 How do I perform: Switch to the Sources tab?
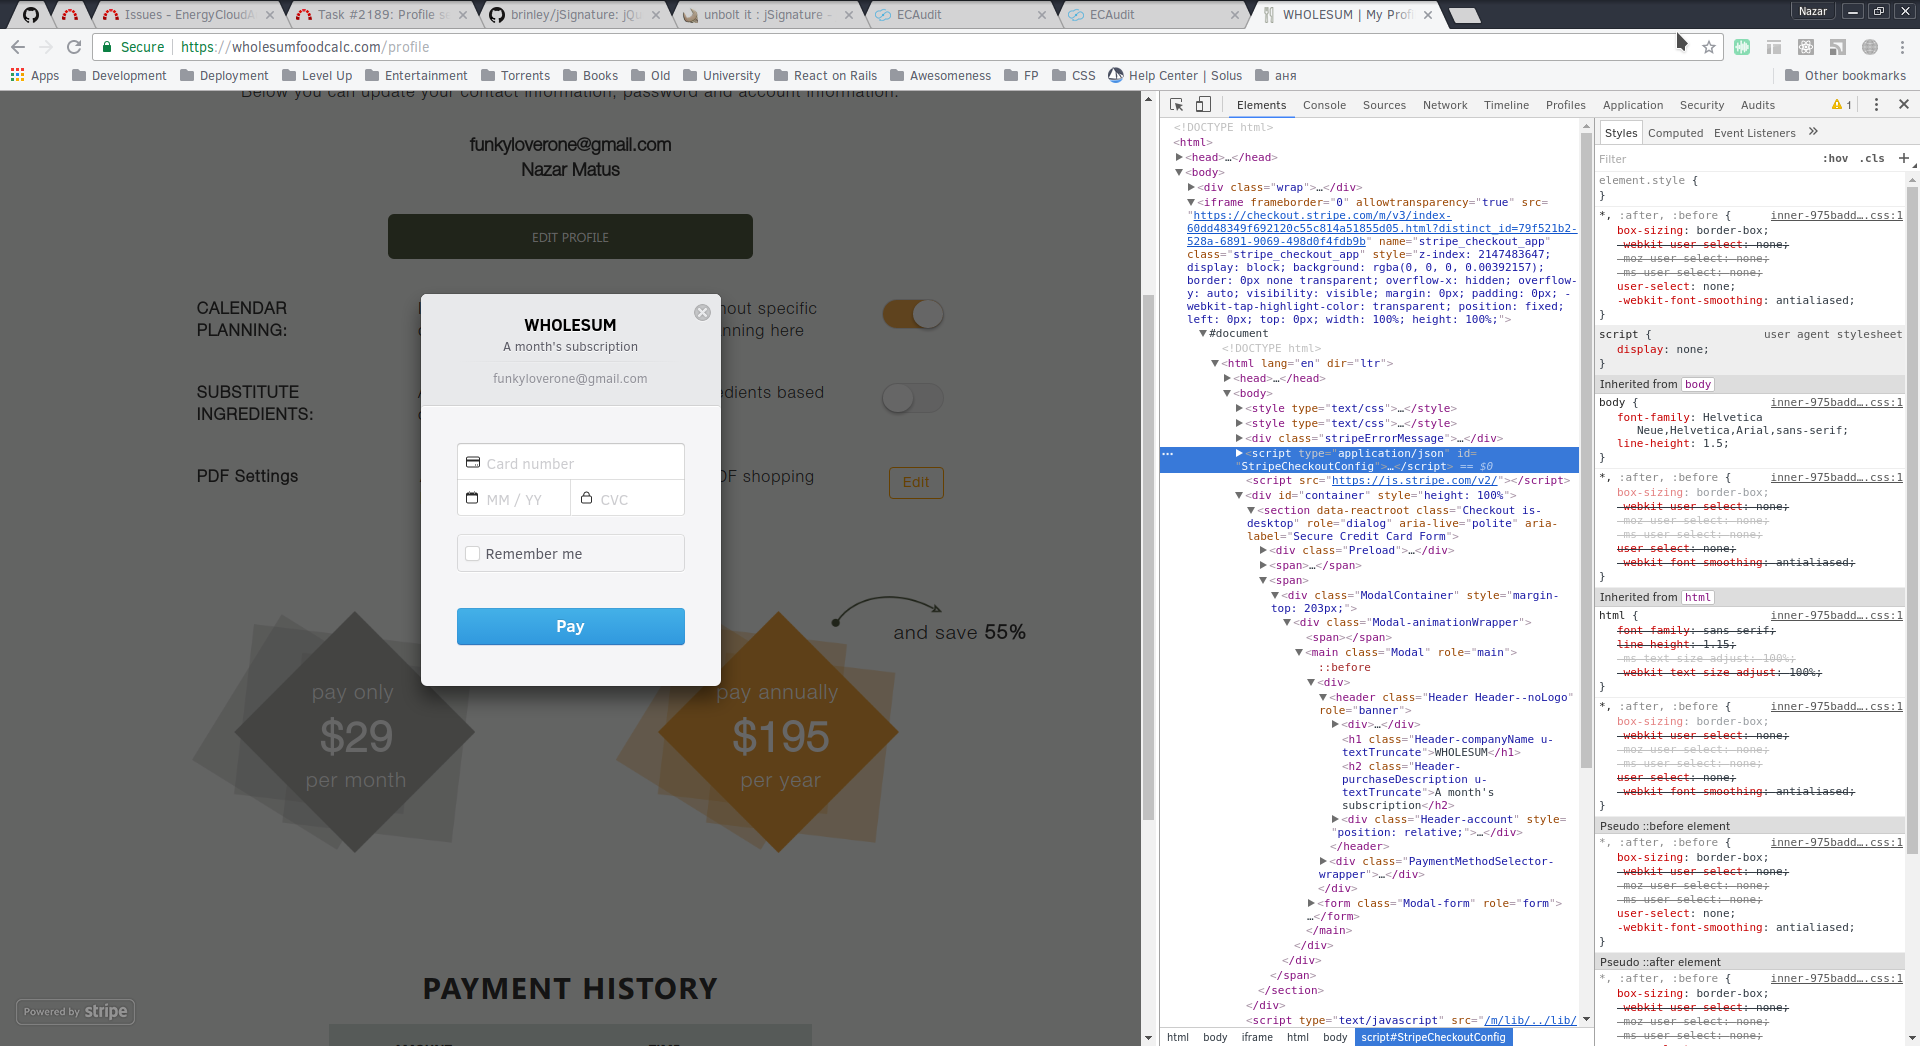click(1384, 105)
